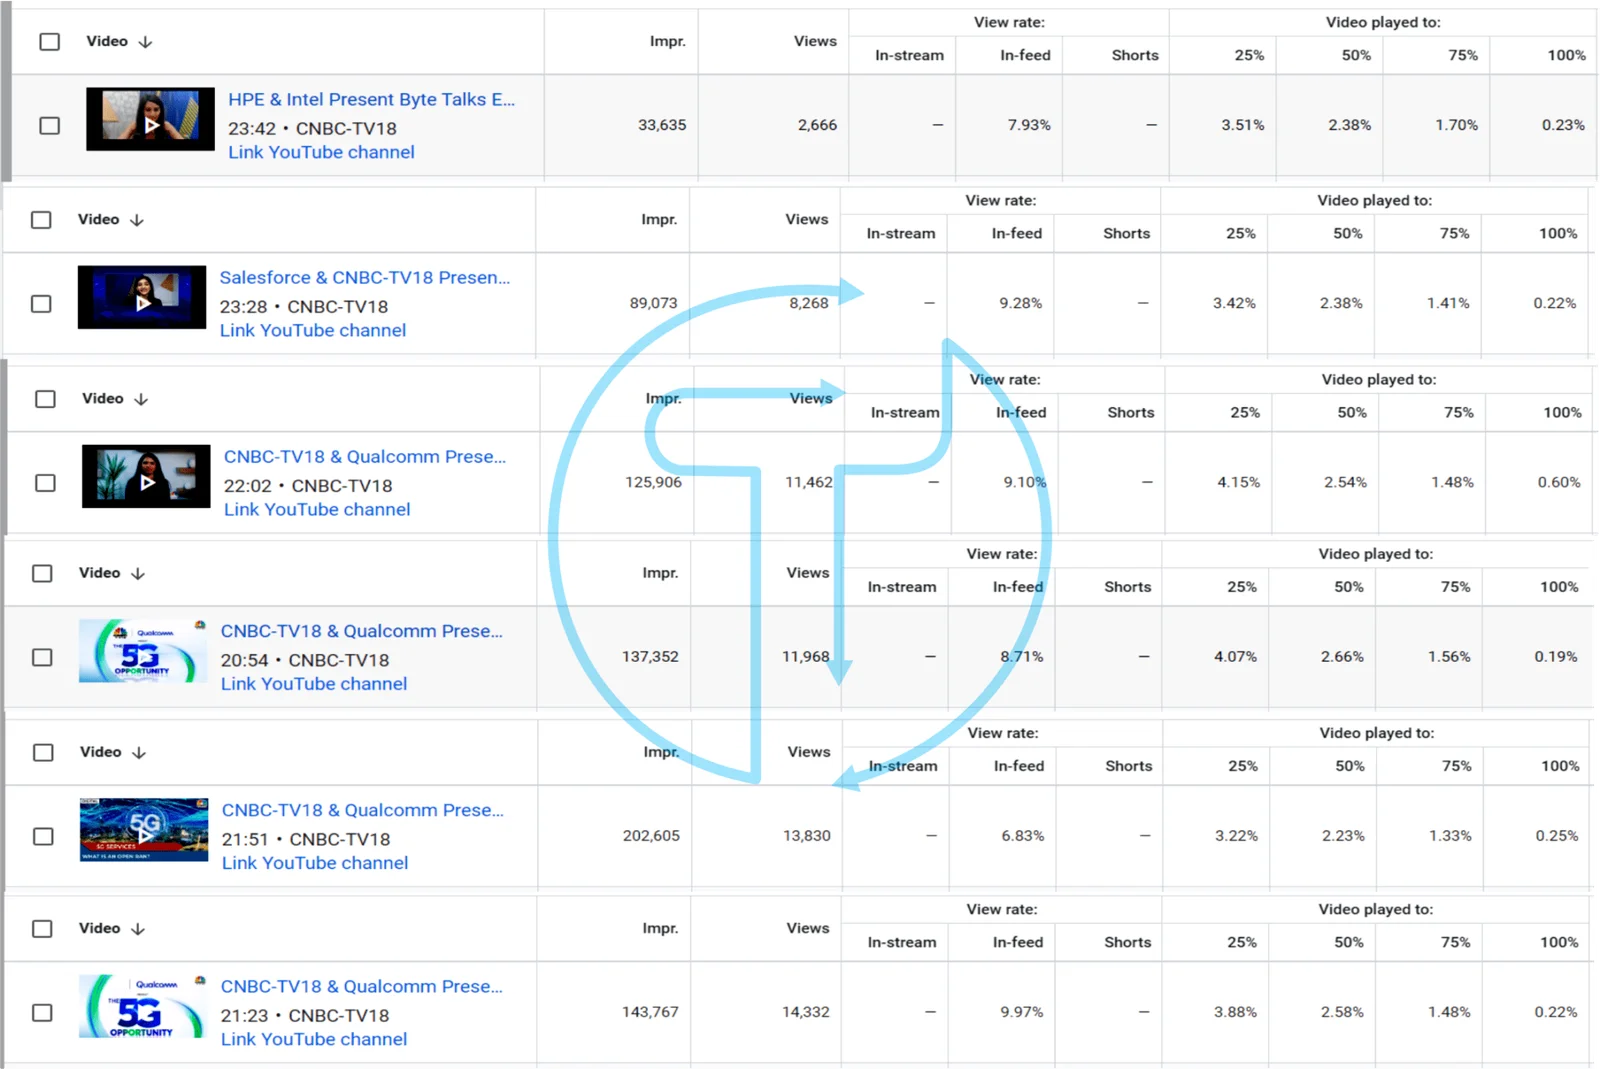Click 'Link YouTube channel' under the Salesforce video
Screen dimensions: 1600x1069
click(313, 330)
